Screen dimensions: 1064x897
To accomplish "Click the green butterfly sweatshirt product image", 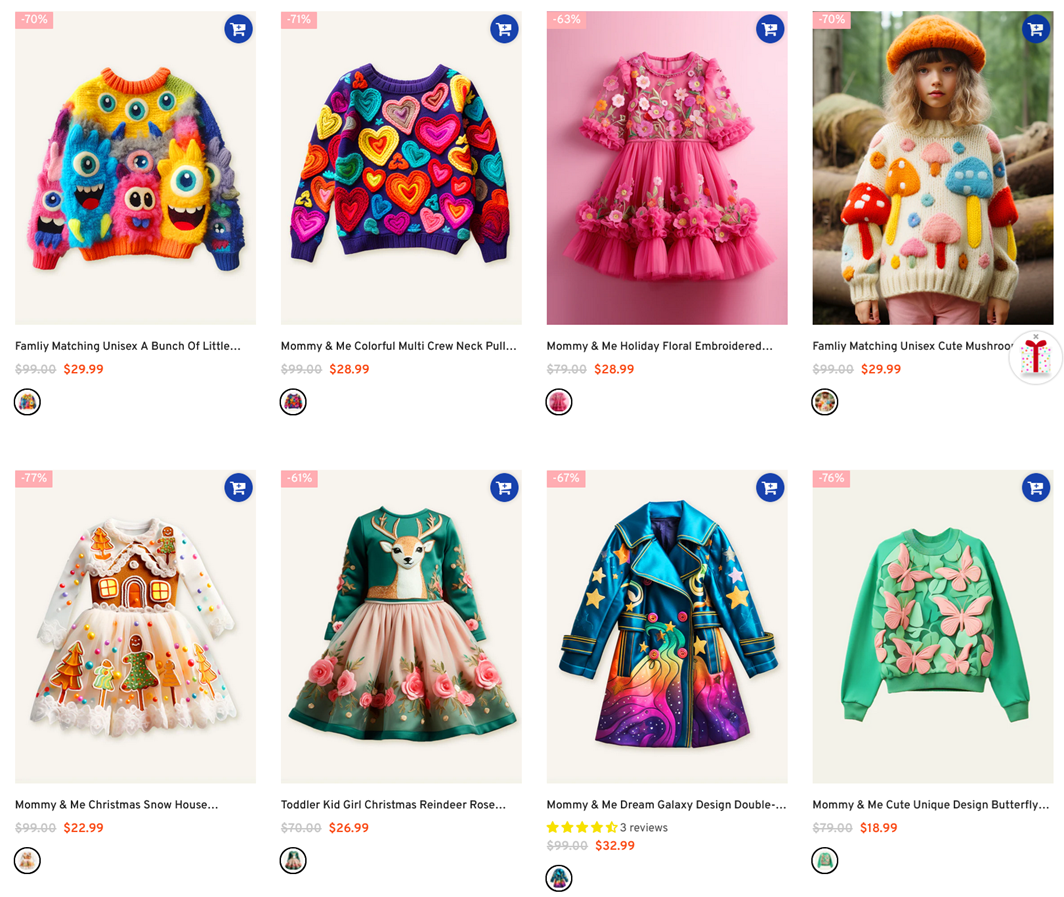I will pyautogui.click(x=932, y=626).
